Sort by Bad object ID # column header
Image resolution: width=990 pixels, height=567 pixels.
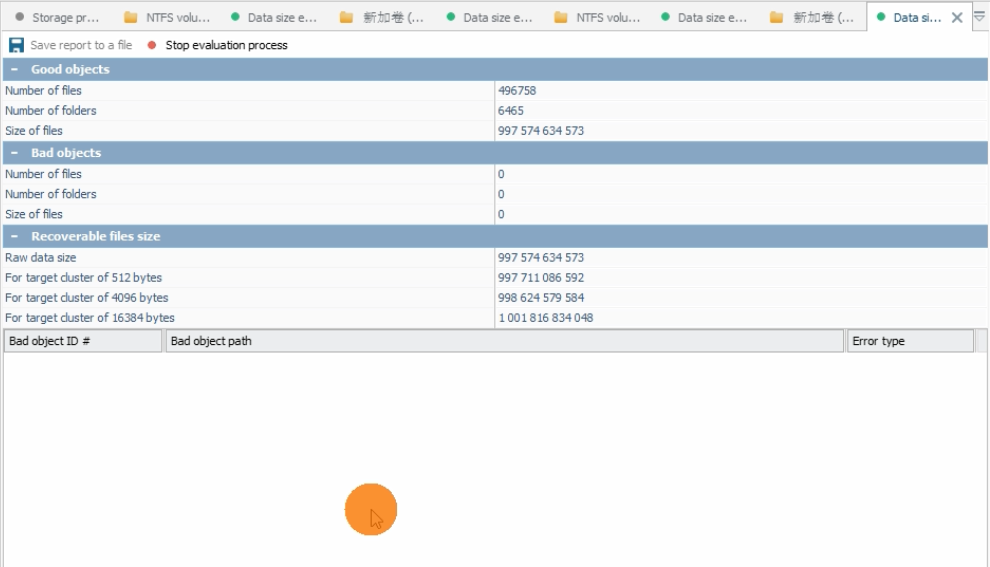coord(83,341)
